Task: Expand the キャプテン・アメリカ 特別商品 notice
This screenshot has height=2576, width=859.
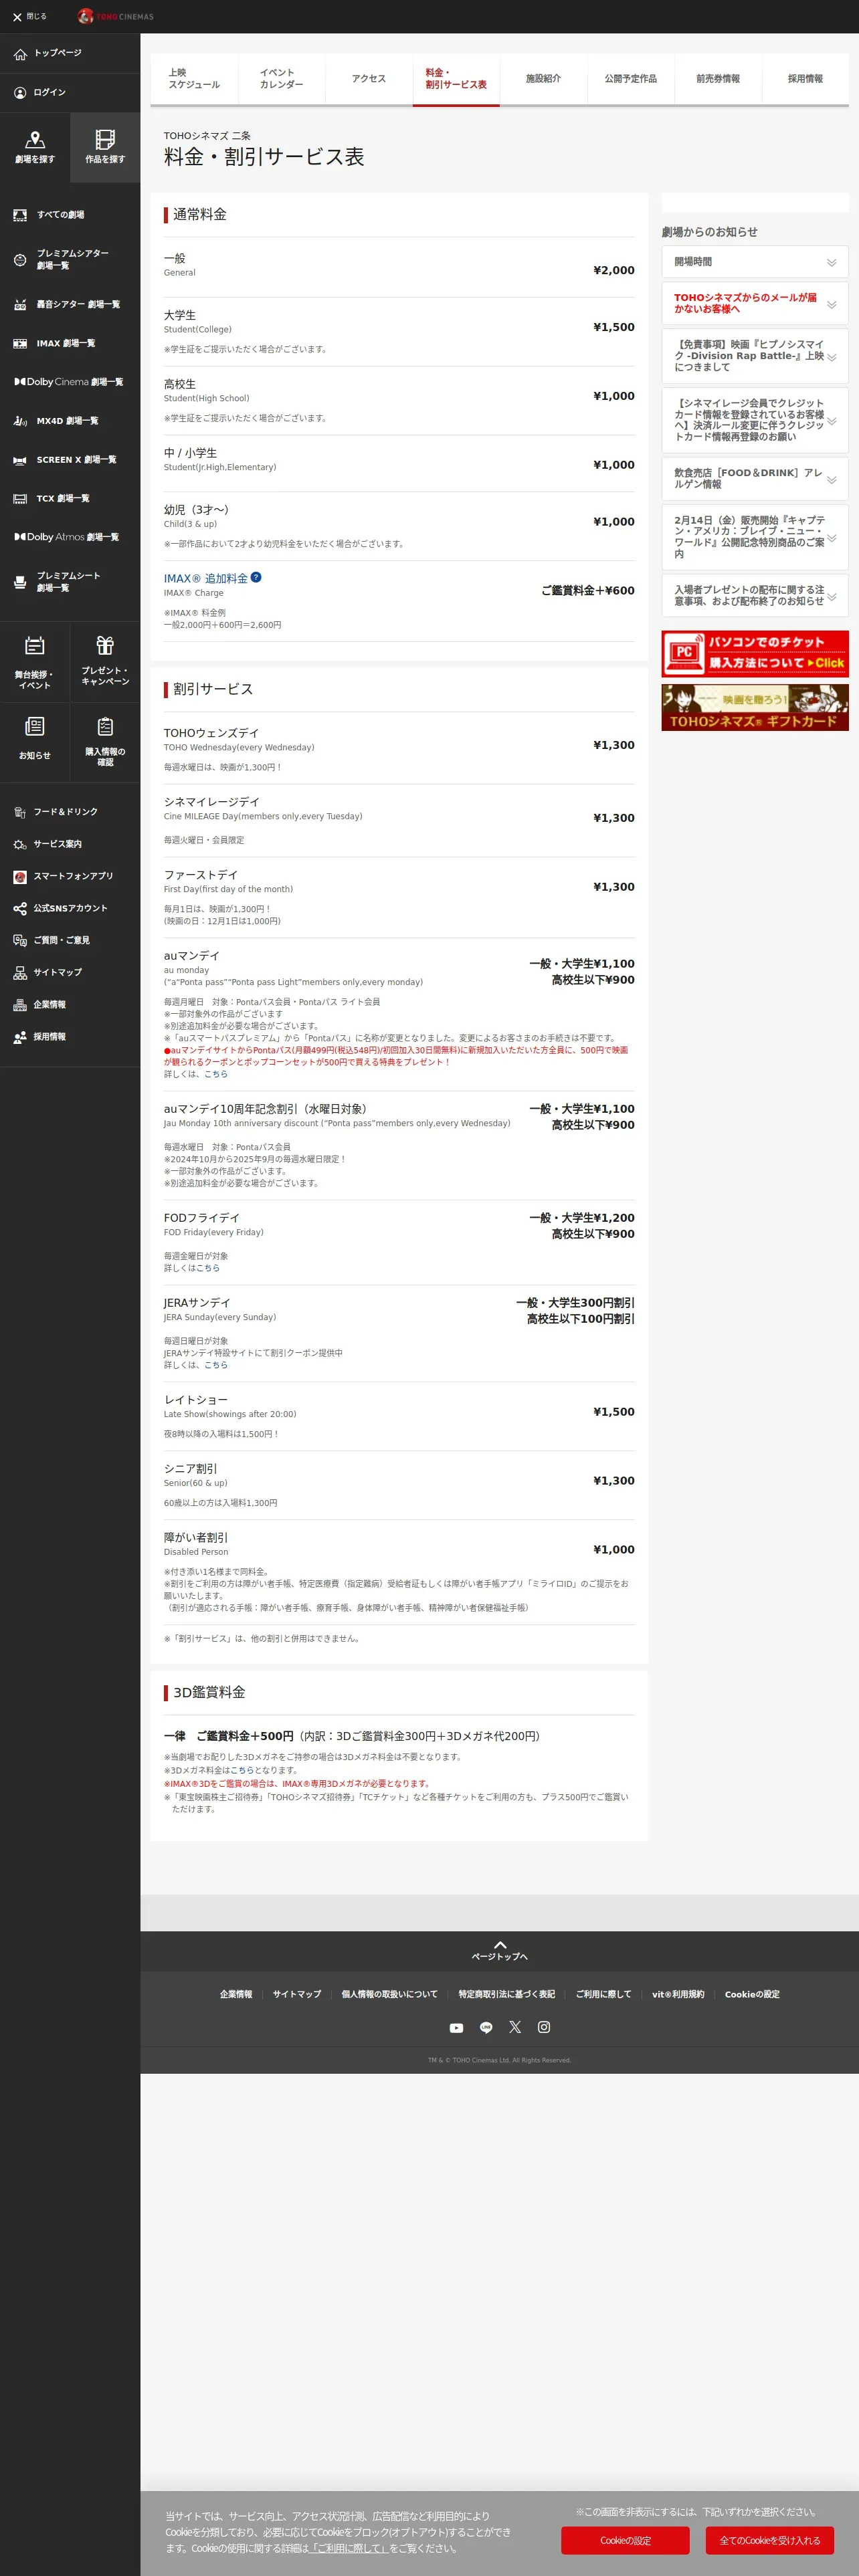Action: [755, 537]
